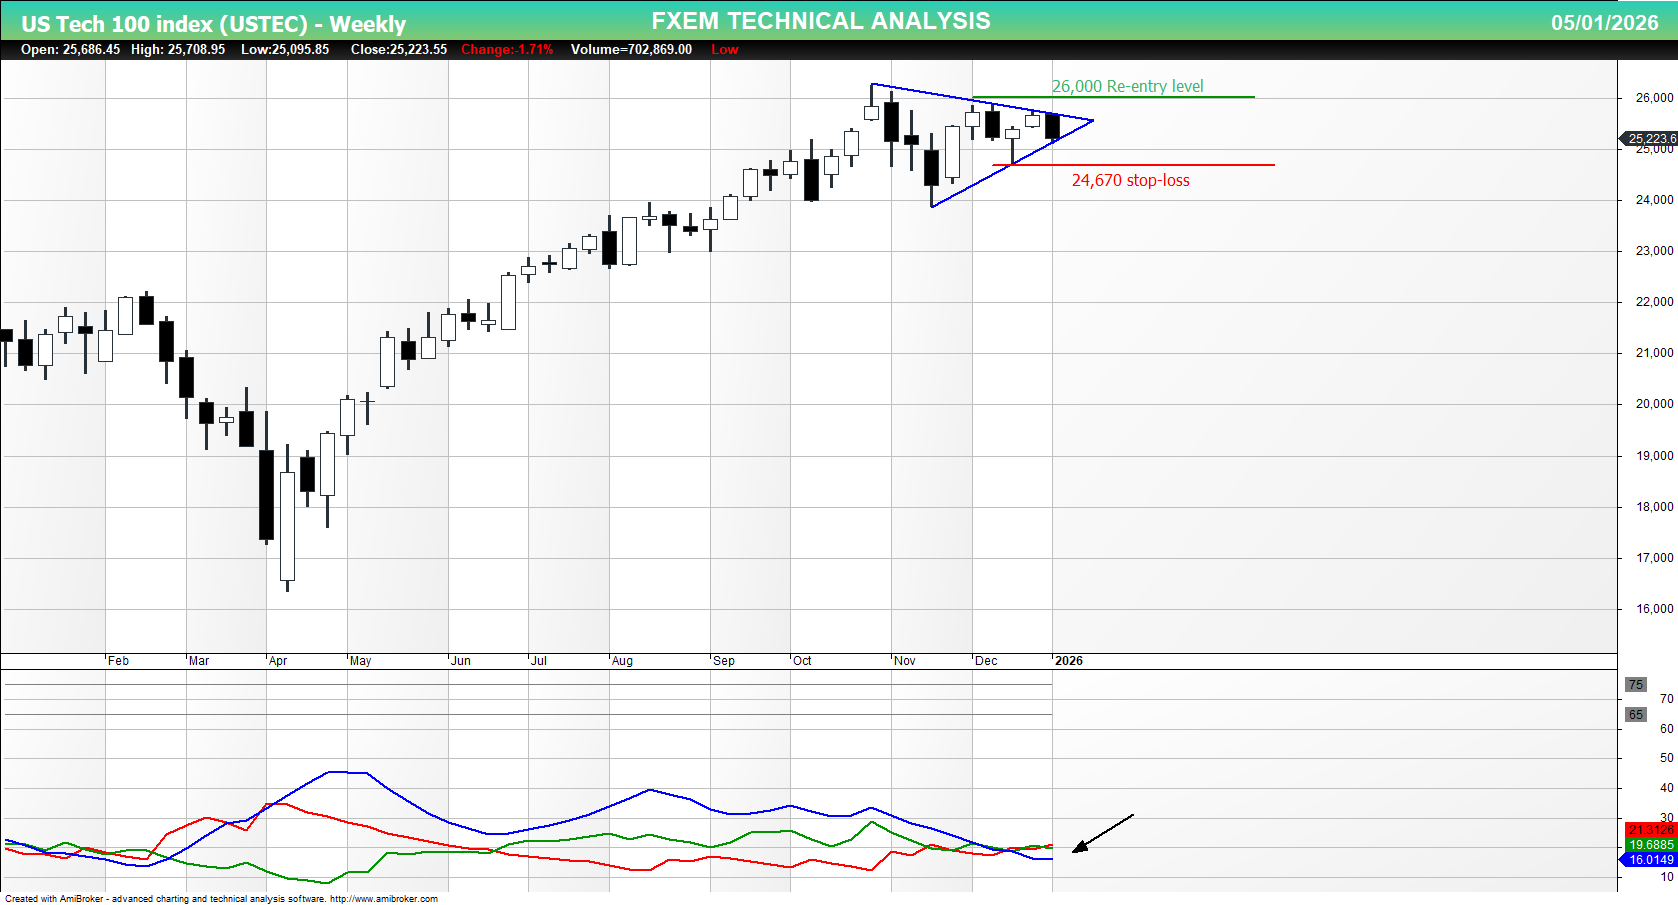Open the http://www.amibroker.com link
1678x905 pixels.
383,899
